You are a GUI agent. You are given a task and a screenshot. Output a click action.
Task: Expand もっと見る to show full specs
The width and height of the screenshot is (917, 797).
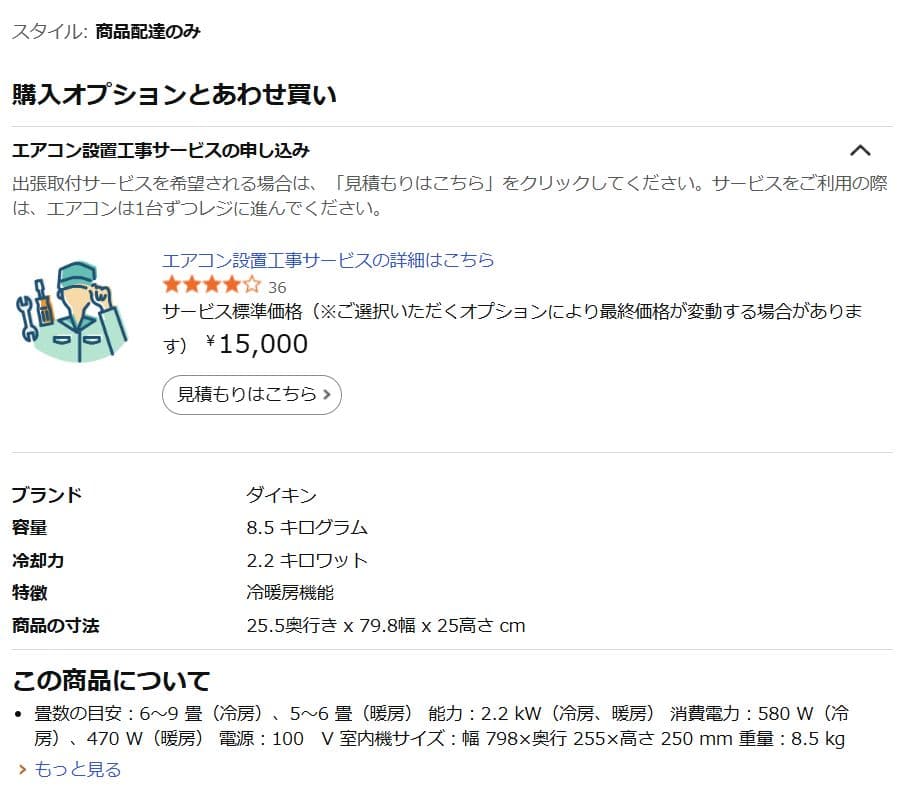(x=77, y=769)
